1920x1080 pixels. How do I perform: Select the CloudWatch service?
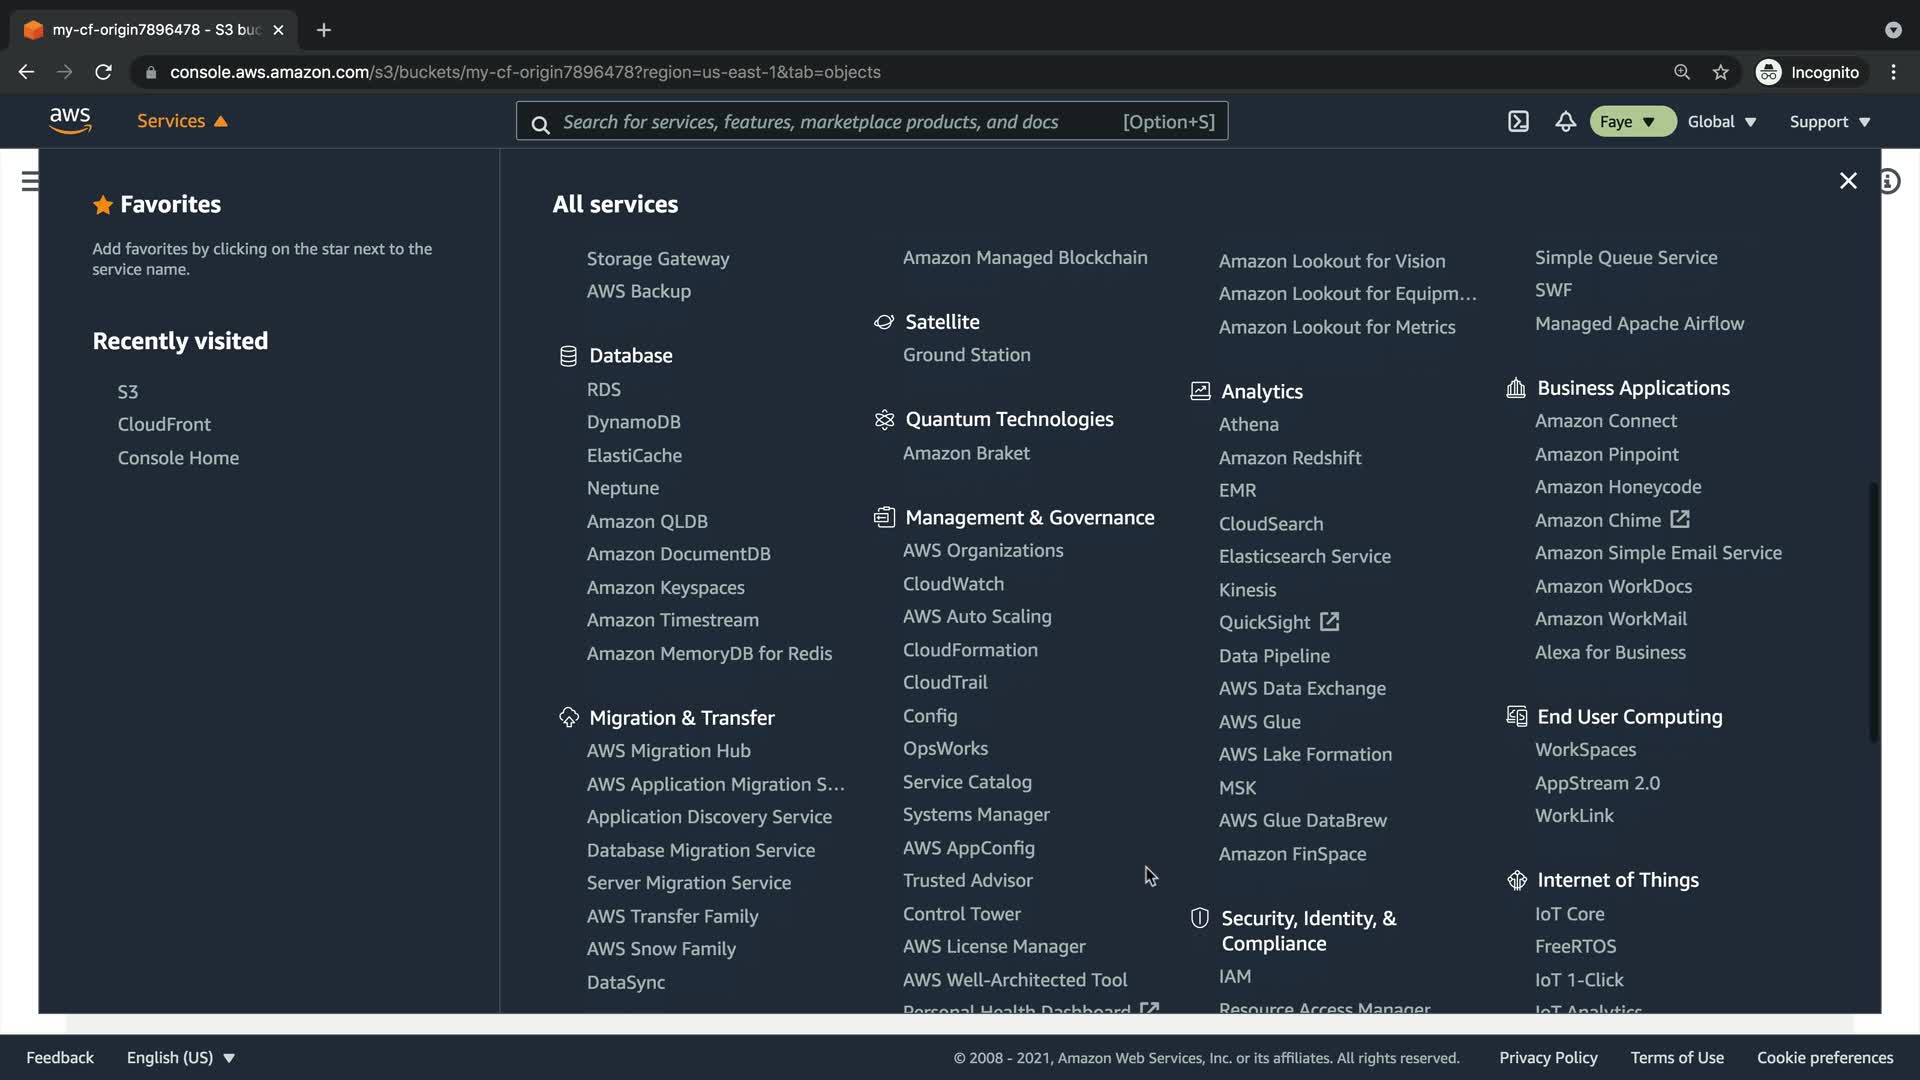[x=953, y=584]
